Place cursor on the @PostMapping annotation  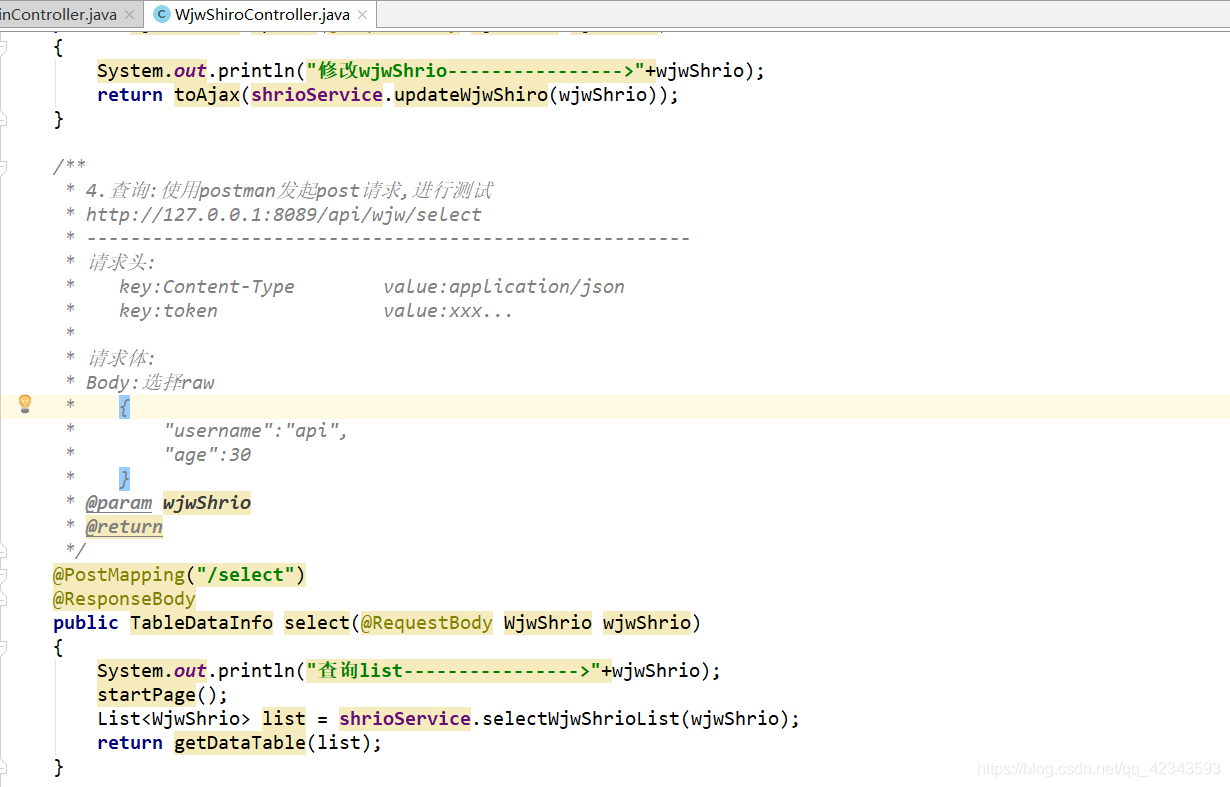(x=119, y=575)
